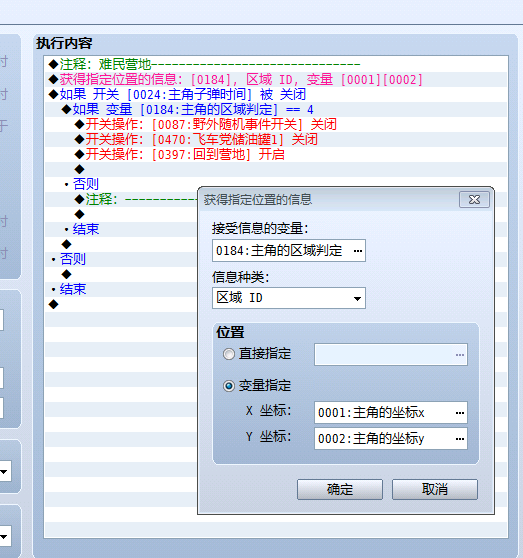Click ellipsis button for Y 坐标 variable
The width and height of the screenshot is (523, 558).
pyautogui.click(x=460, y=439)
